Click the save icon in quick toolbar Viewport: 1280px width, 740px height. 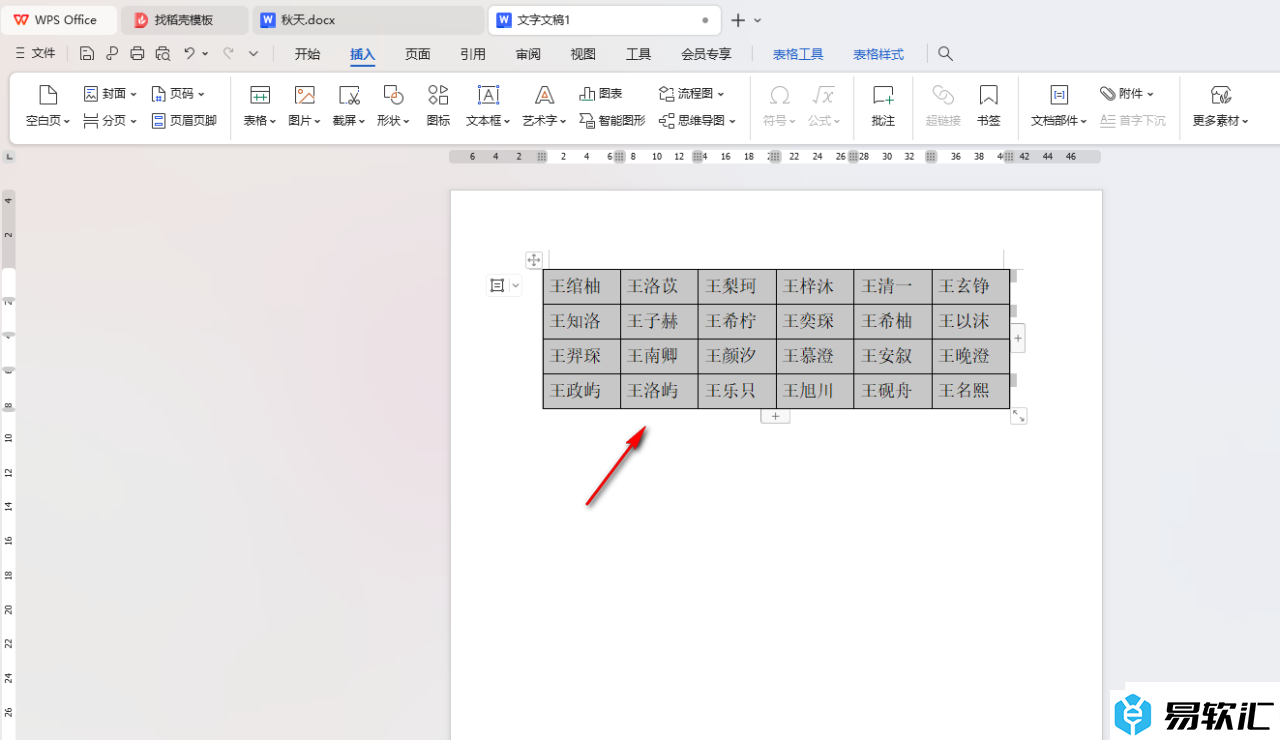(x=87, y=54)
